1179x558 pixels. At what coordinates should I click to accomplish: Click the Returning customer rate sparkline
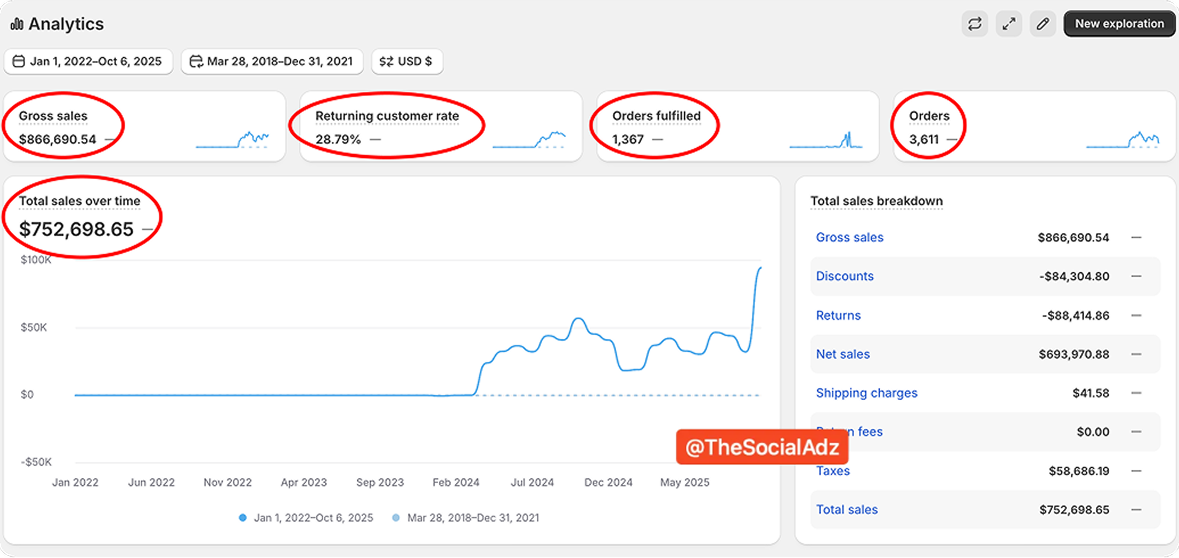[x=529, y=140]
